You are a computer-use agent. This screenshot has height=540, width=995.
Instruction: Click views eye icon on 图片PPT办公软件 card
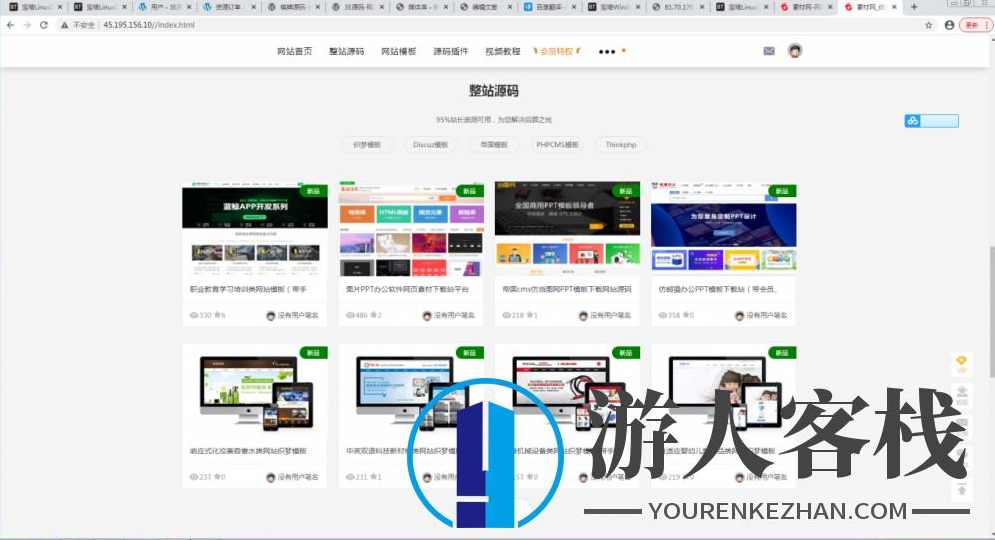(x=350, y=315)
